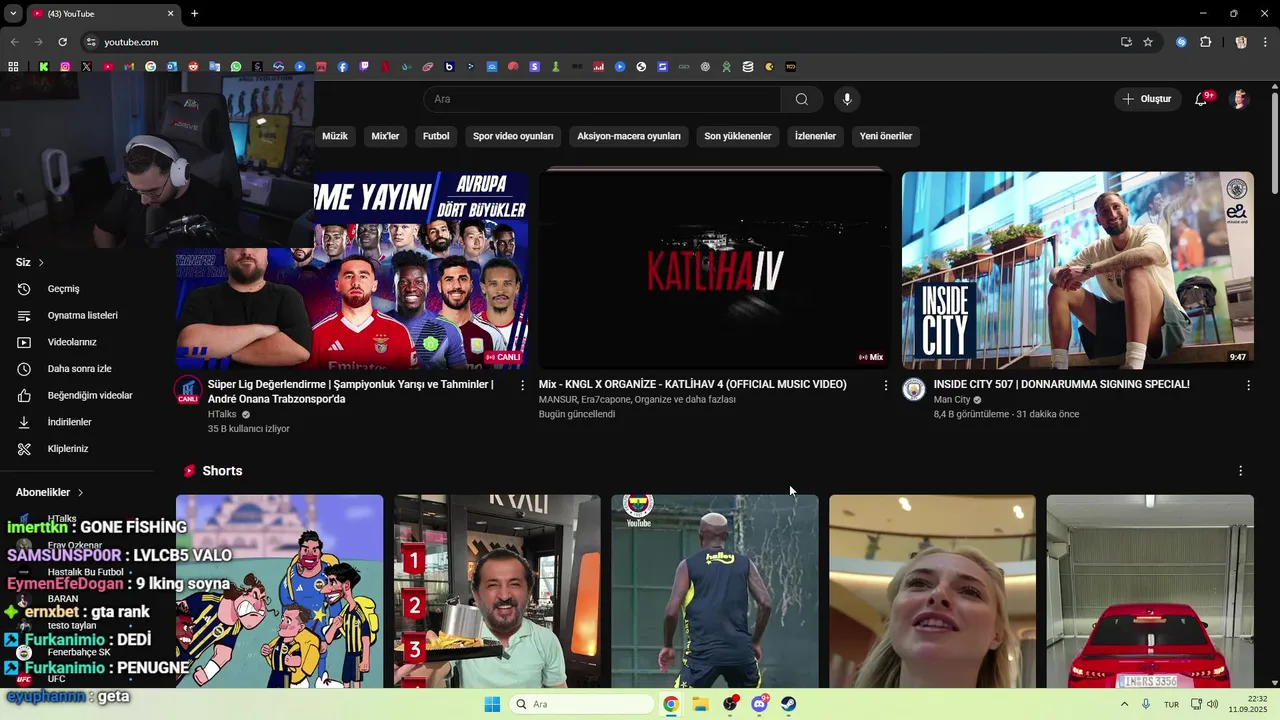
Task: Open the Kick bookmark in bookmarks bar
Action: pyautogui.click(x=44, y=67)
